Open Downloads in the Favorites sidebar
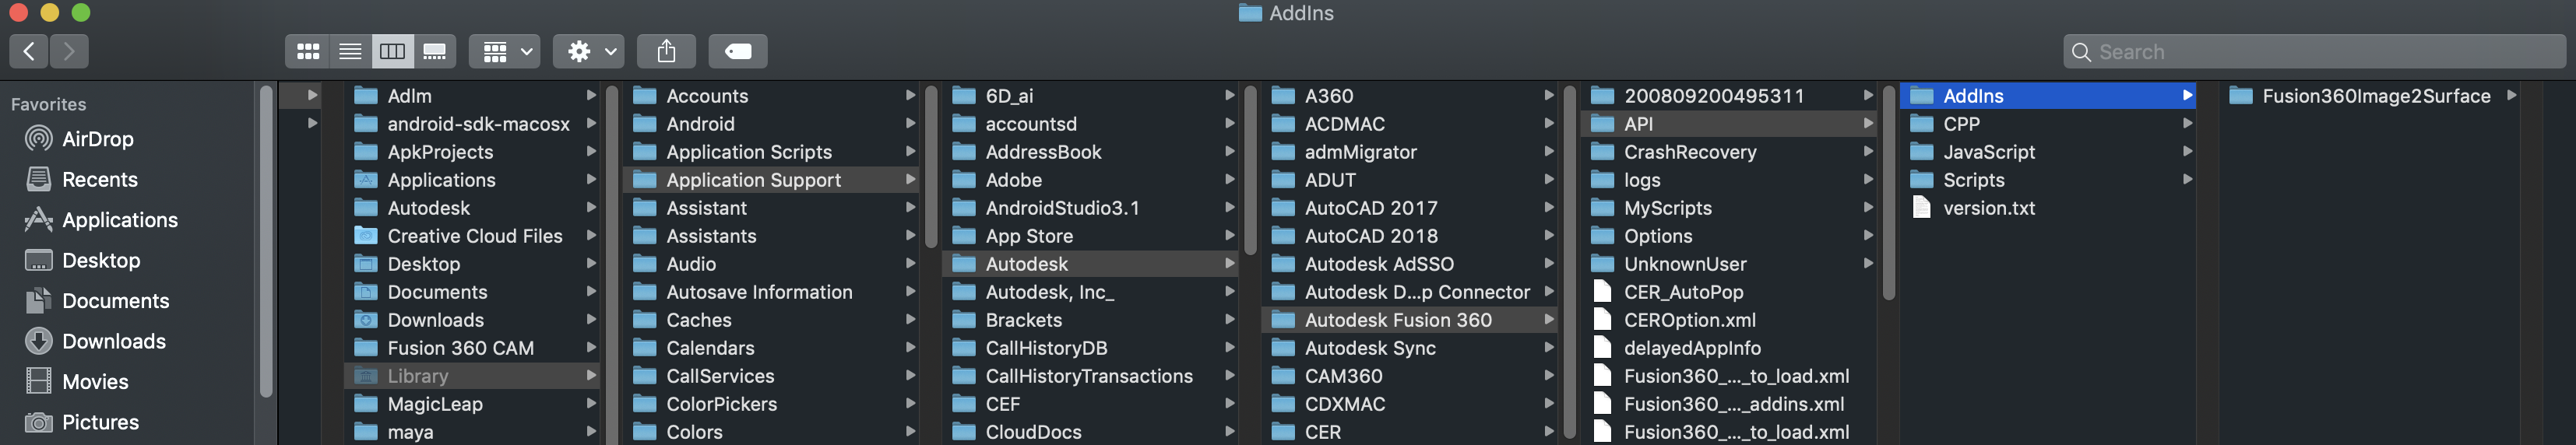This screenshot has height=445, width=2576. tap(113, 342)
